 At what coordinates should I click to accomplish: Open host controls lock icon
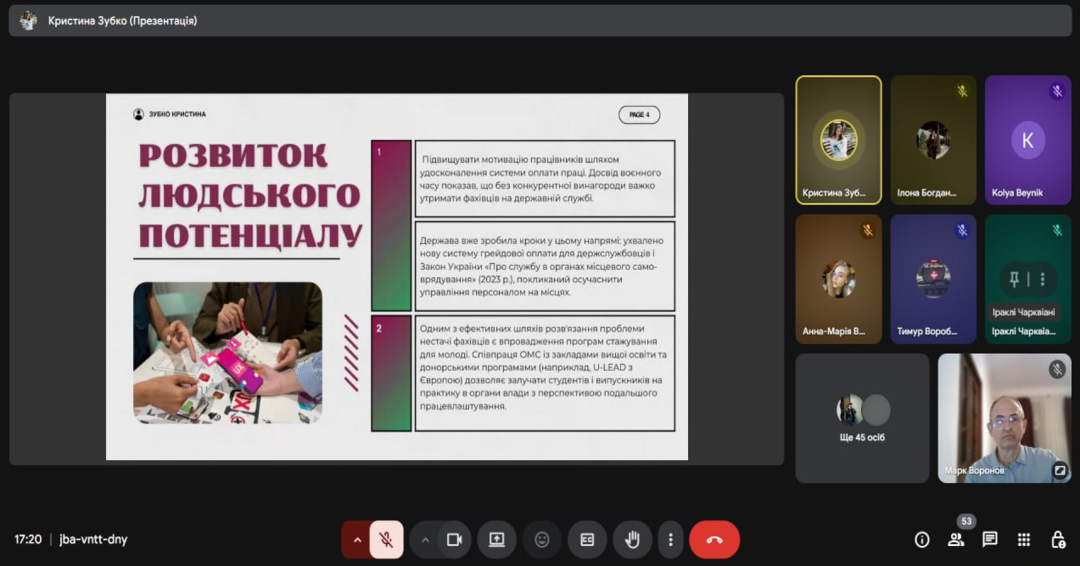pos(1058,540)
